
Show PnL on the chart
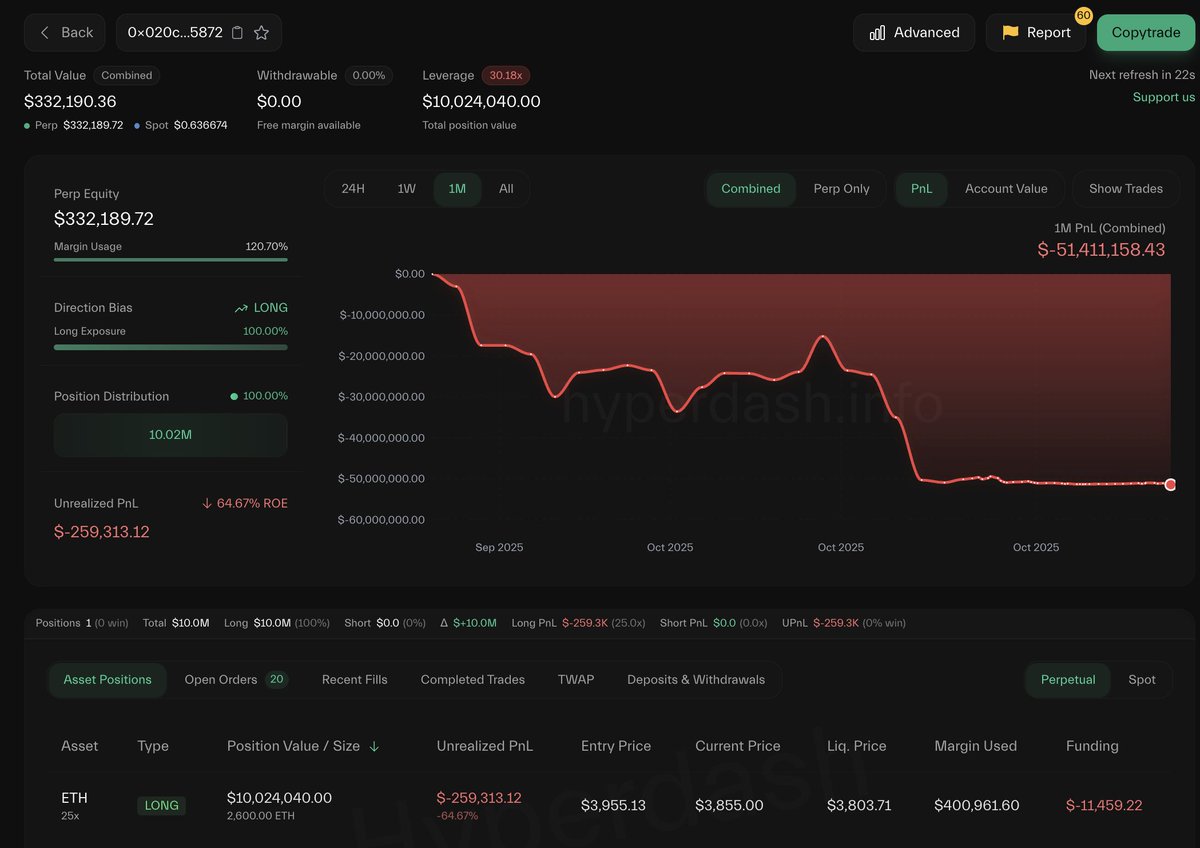(x=922, y=188)
